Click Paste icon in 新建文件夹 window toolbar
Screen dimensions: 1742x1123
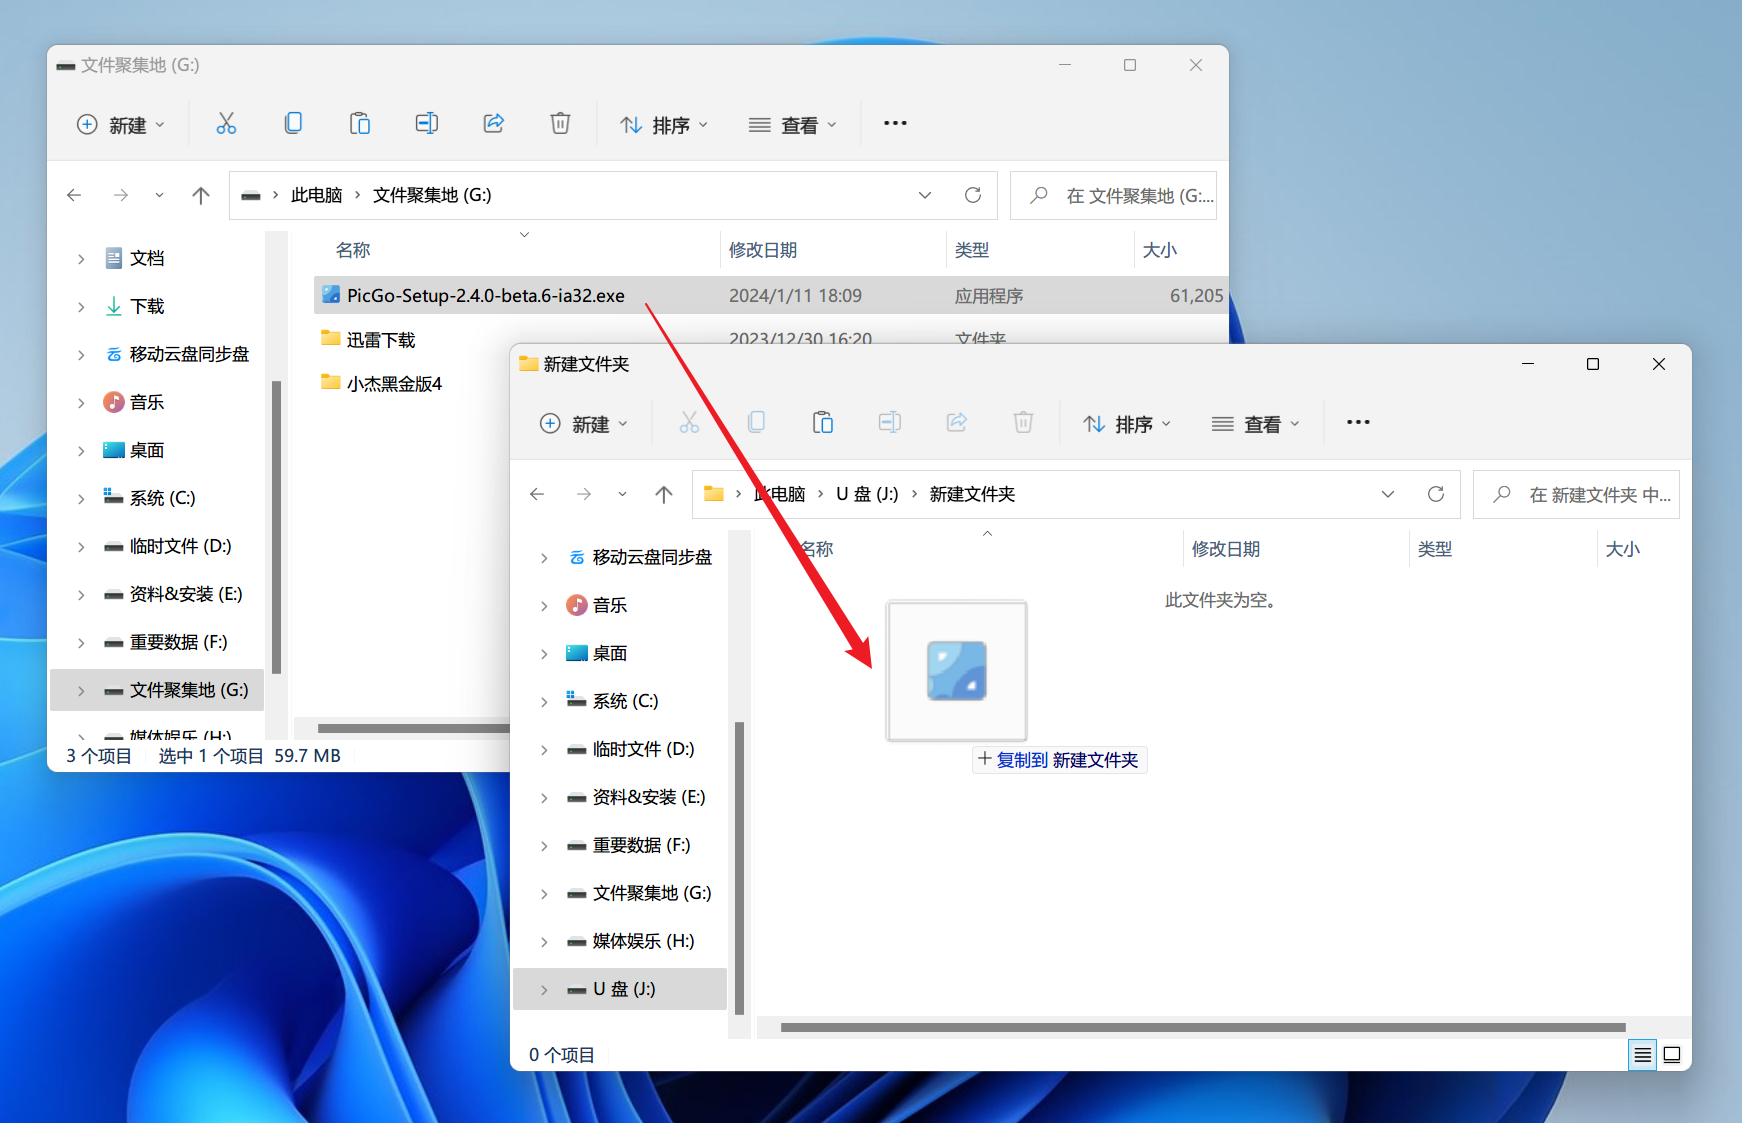pyautogui.click(x=823, y=423)
